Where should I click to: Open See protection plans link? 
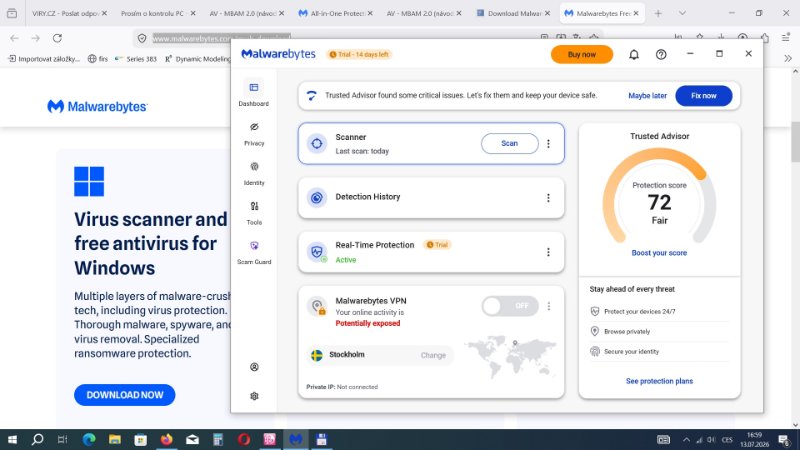659,381
